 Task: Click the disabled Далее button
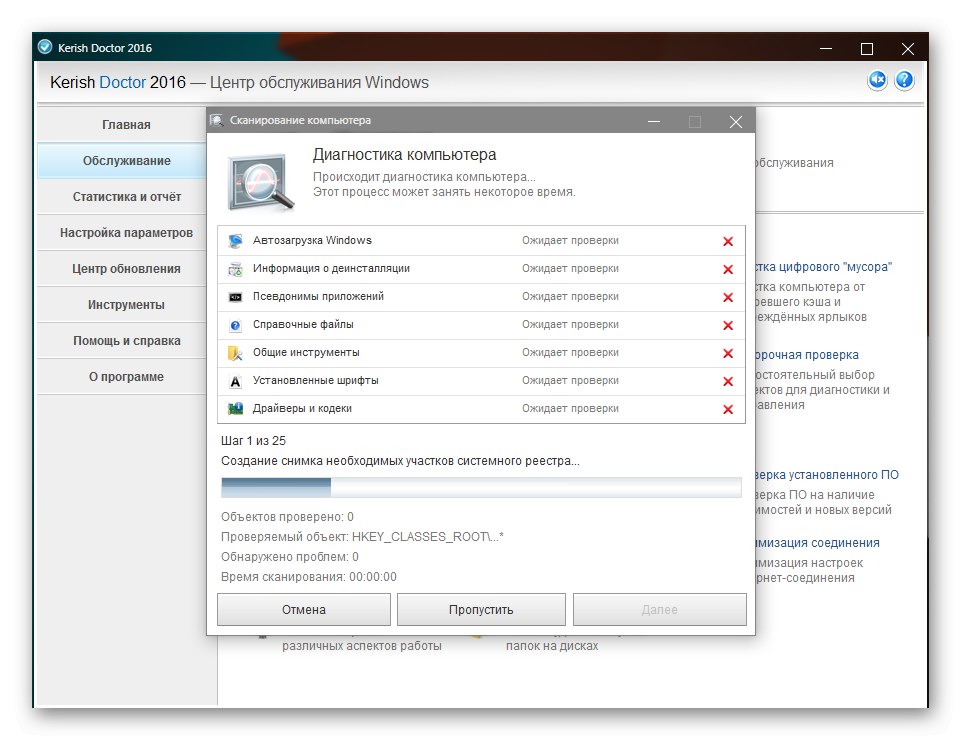pyautogui.click(x=659, y=609)
